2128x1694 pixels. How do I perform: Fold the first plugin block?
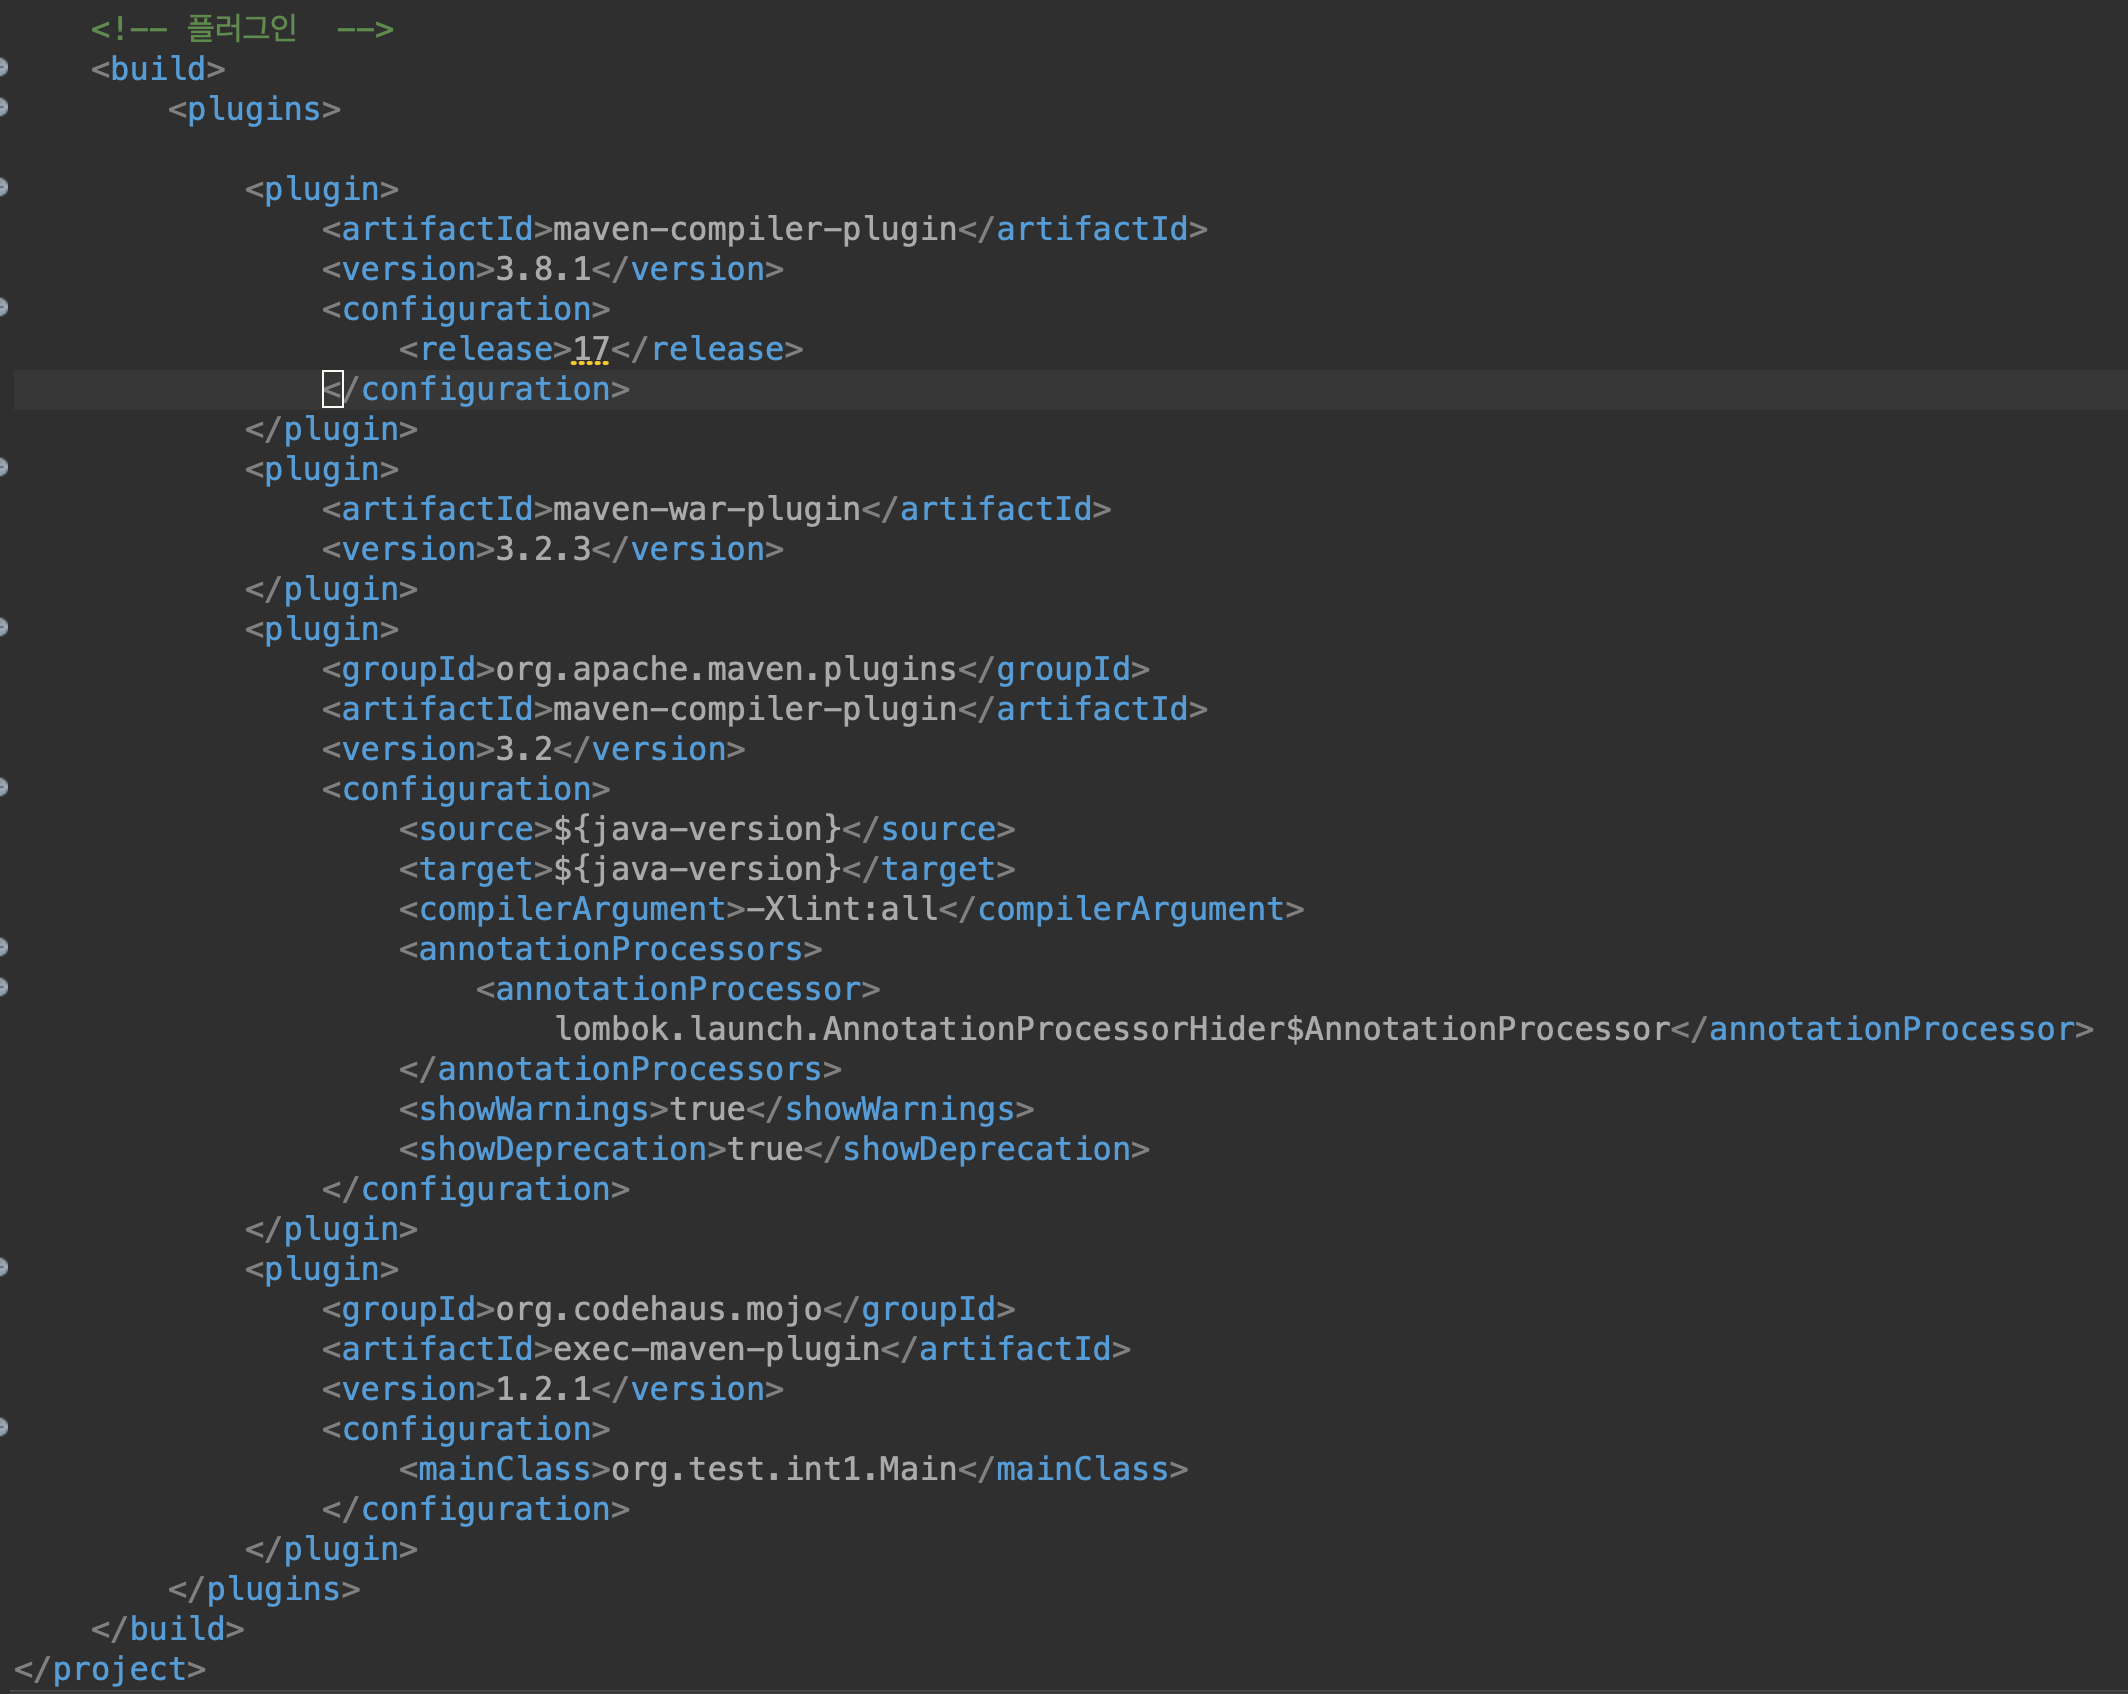pyautogui.click(x=3, y=188)
